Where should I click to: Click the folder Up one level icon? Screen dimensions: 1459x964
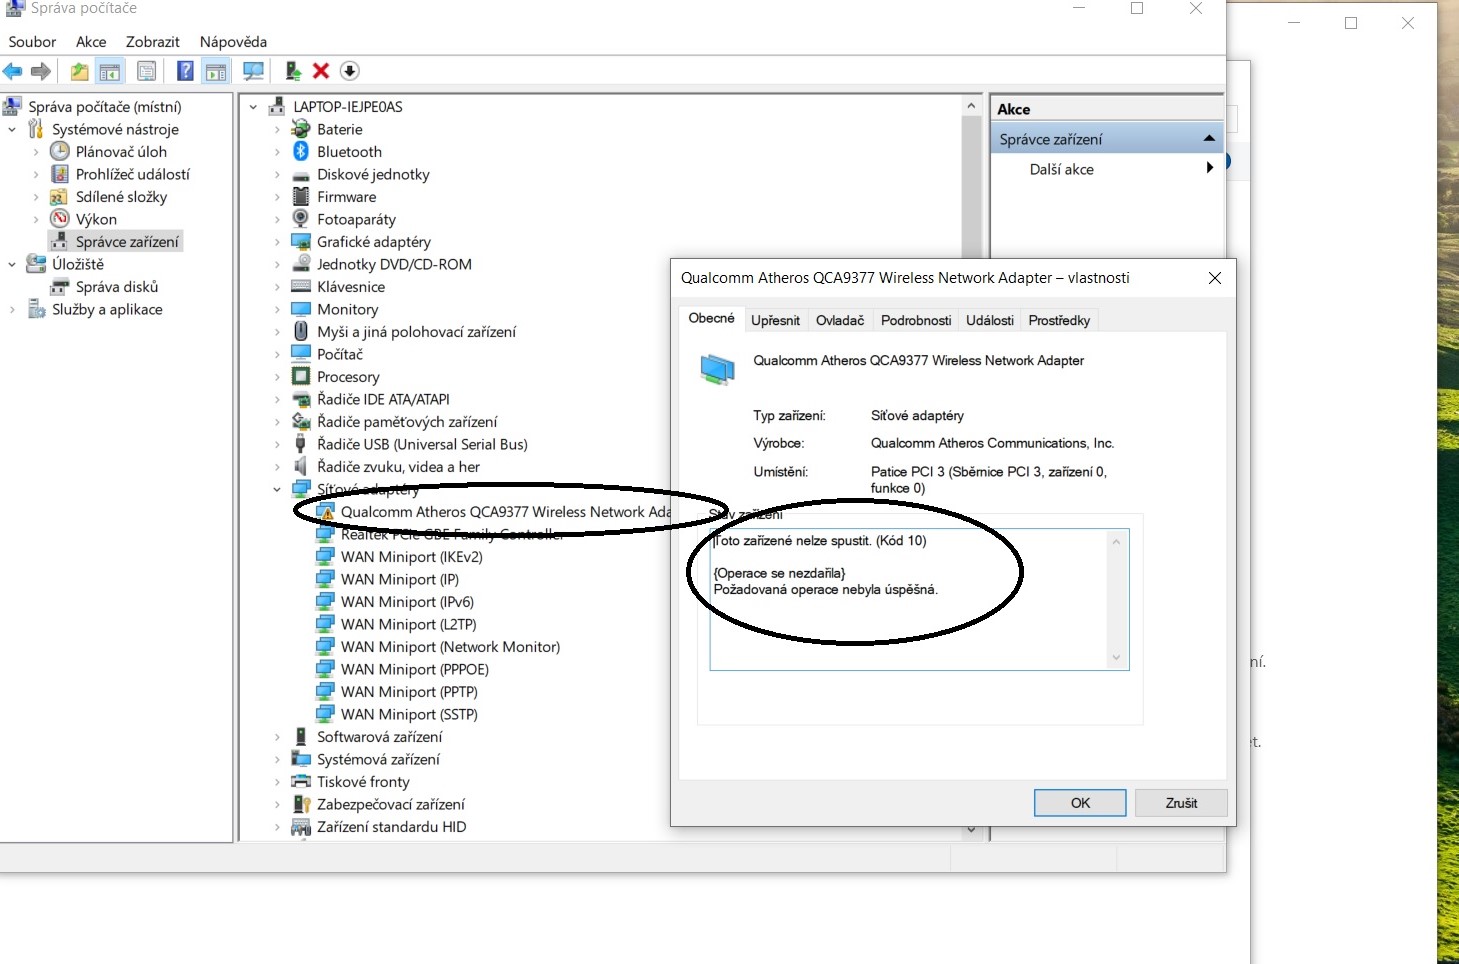(79, 71)
